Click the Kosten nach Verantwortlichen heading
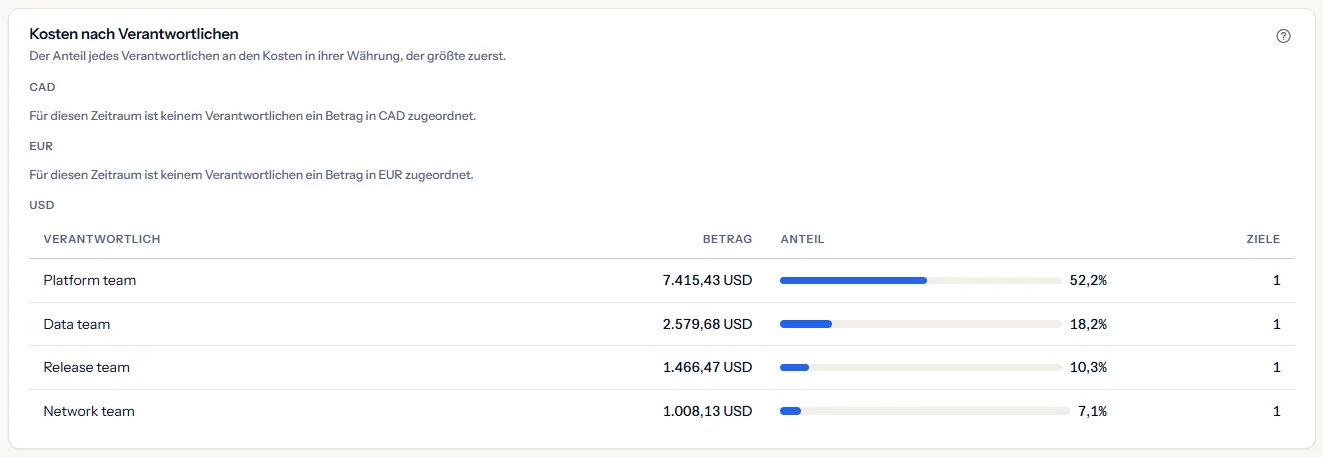Image resolution: width=1323 pixels, height=457 pixels. [x=134, y=35]
